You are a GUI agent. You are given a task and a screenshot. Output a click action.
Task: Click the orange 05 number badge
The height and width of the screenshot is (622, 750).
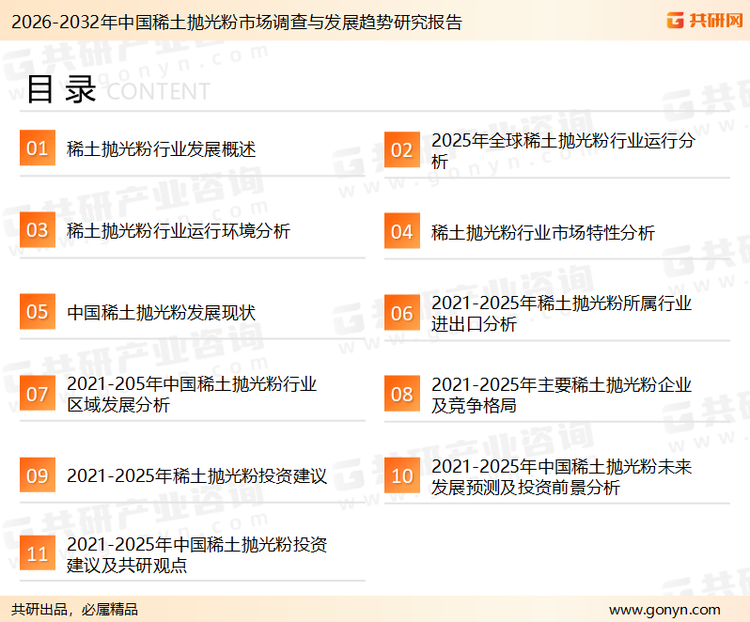pos(37,311)
